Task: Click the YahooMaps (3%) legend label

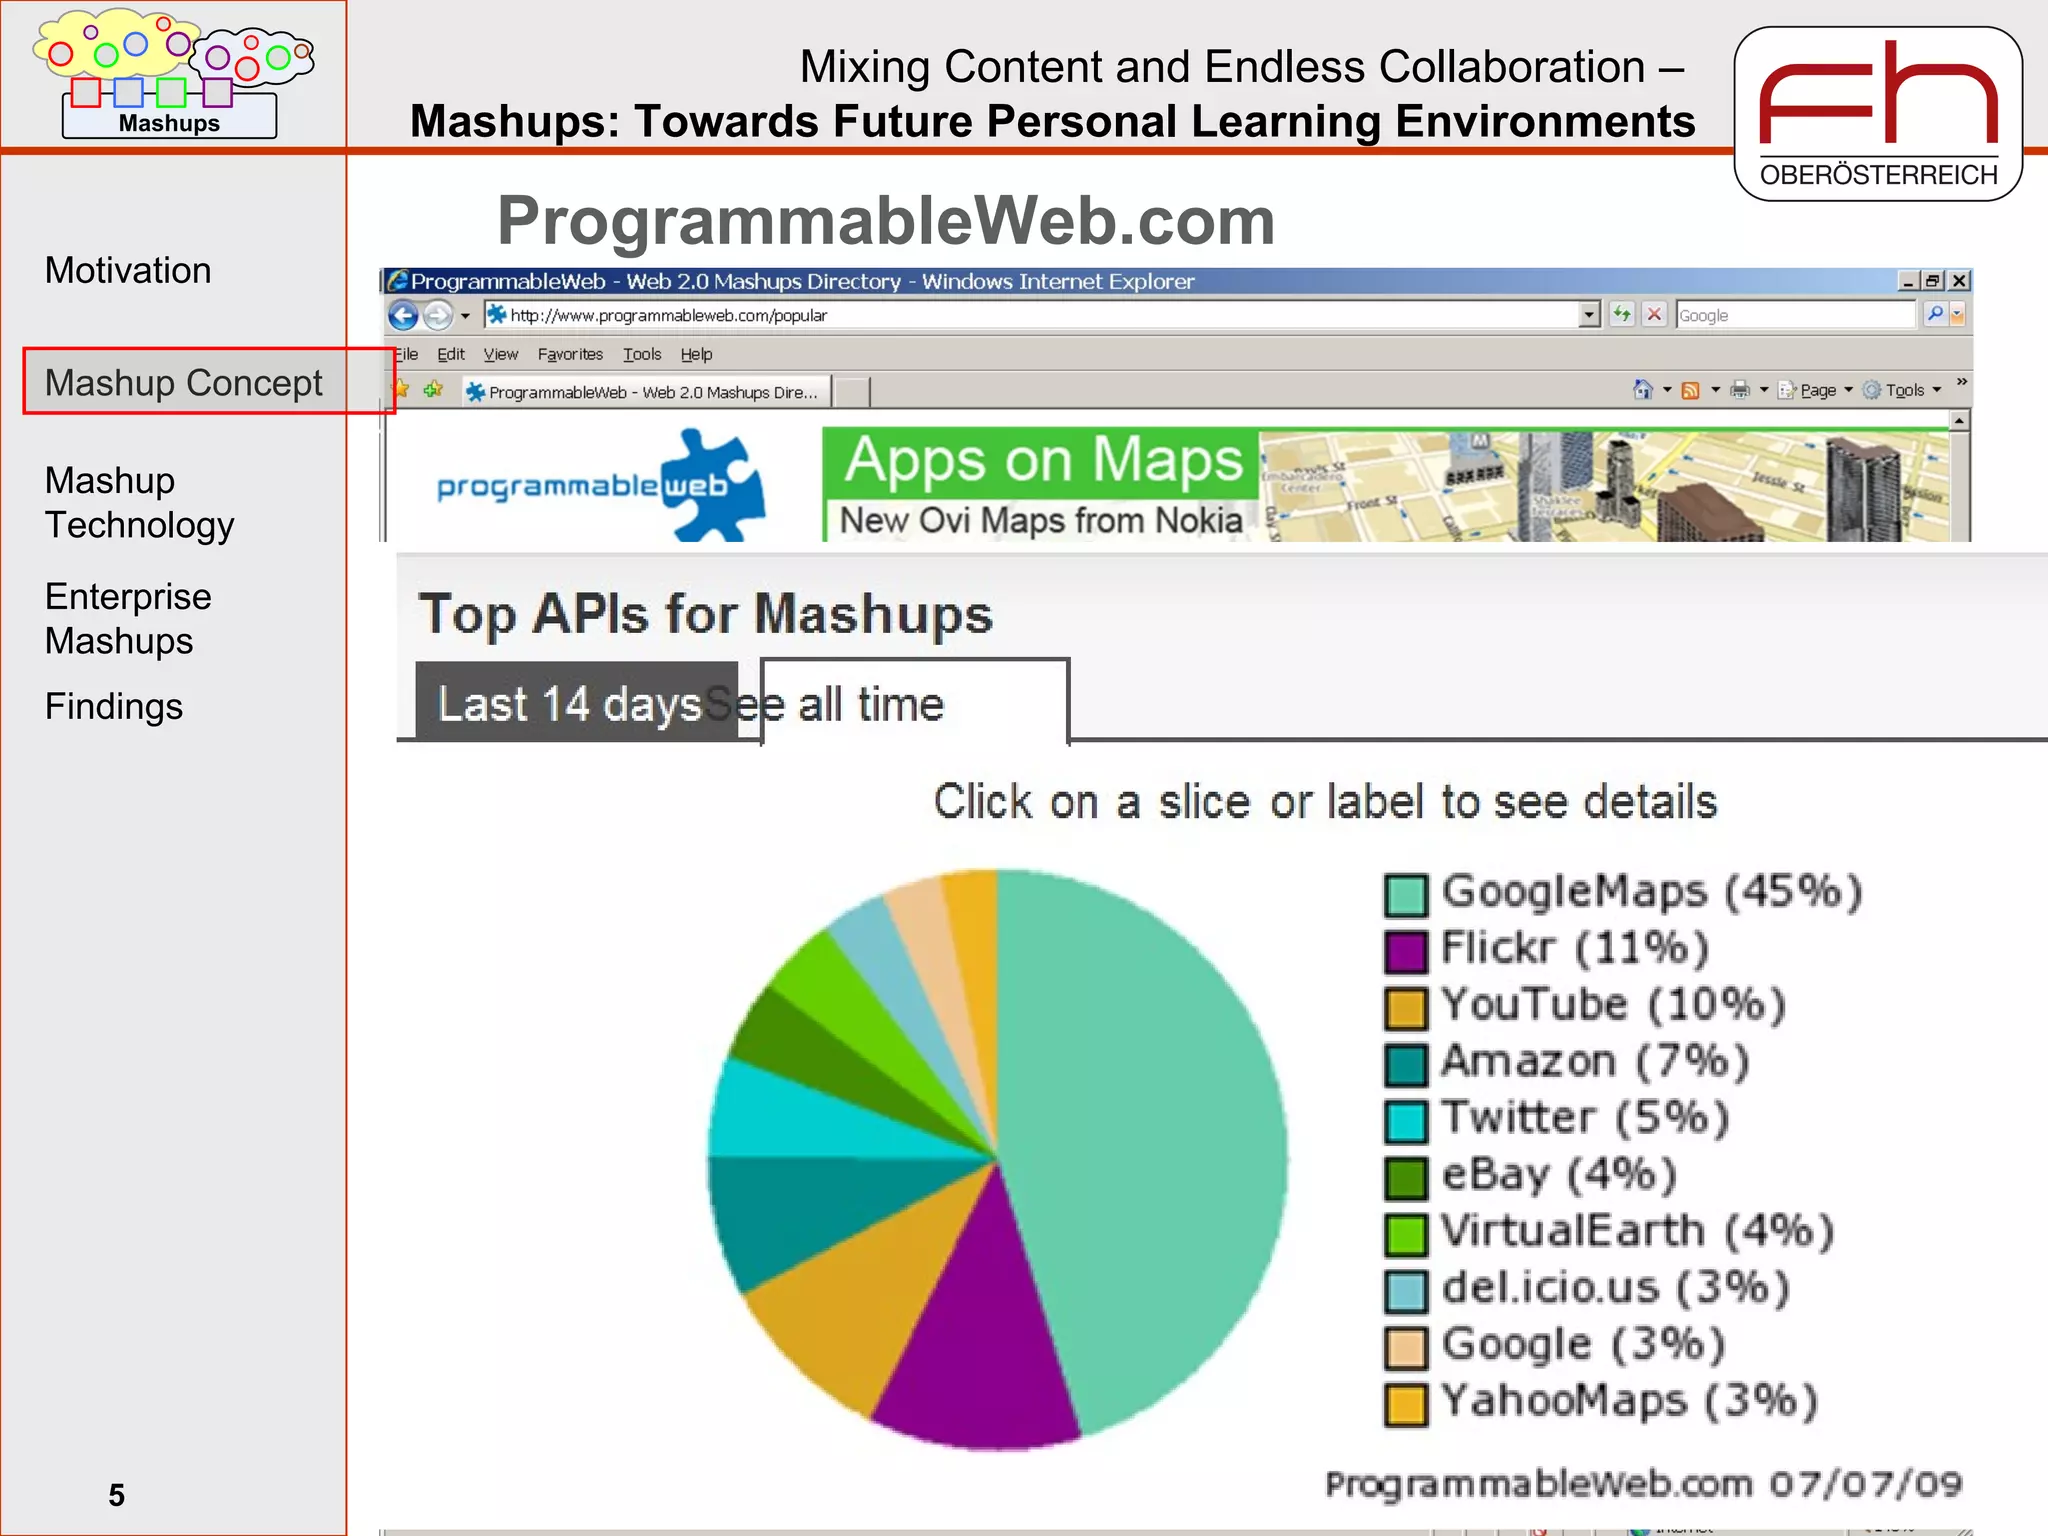Action: [1630, 1401]
